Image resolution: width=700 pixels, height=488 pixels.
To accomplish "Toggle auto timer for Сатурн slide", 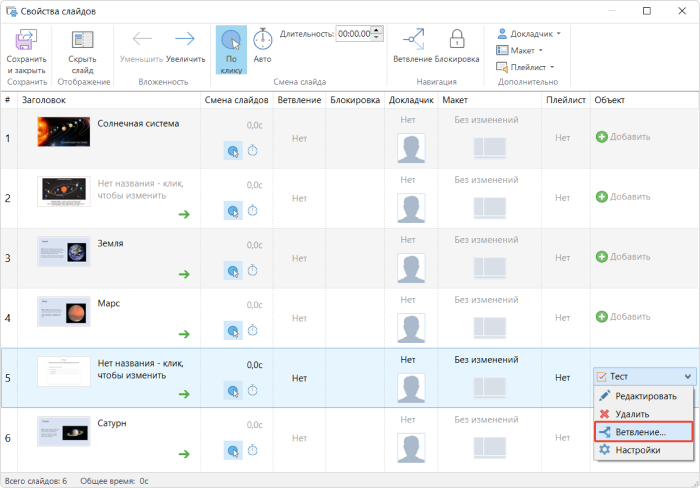I will tap(253, 450).
